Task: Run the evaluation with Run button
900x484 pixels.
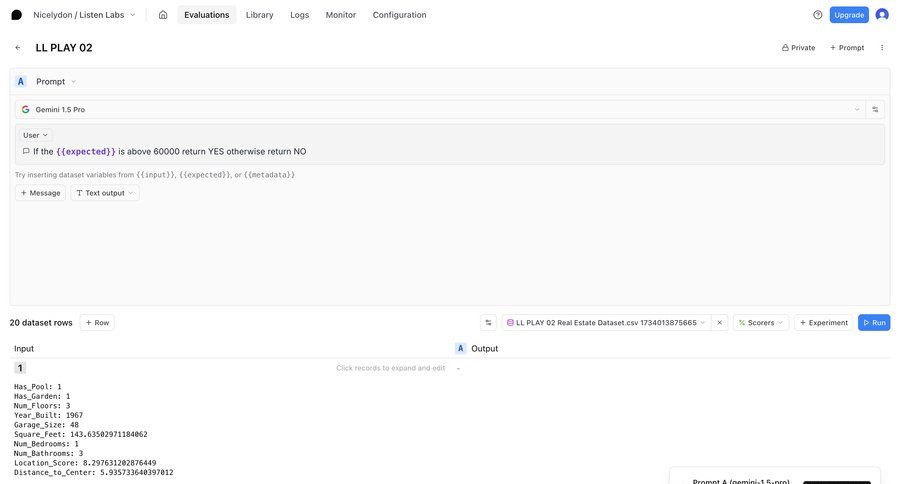Action: coord(874,323)
